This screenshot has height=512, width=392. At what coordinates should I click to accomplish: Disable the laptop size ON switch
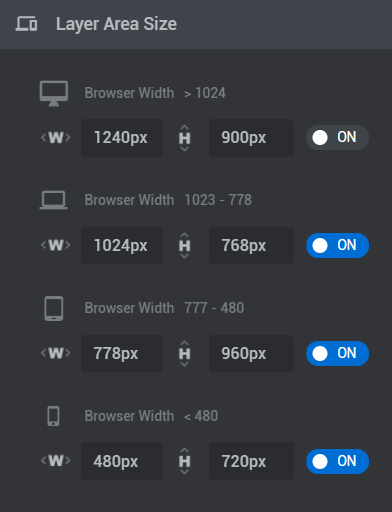tap(337, 245)
